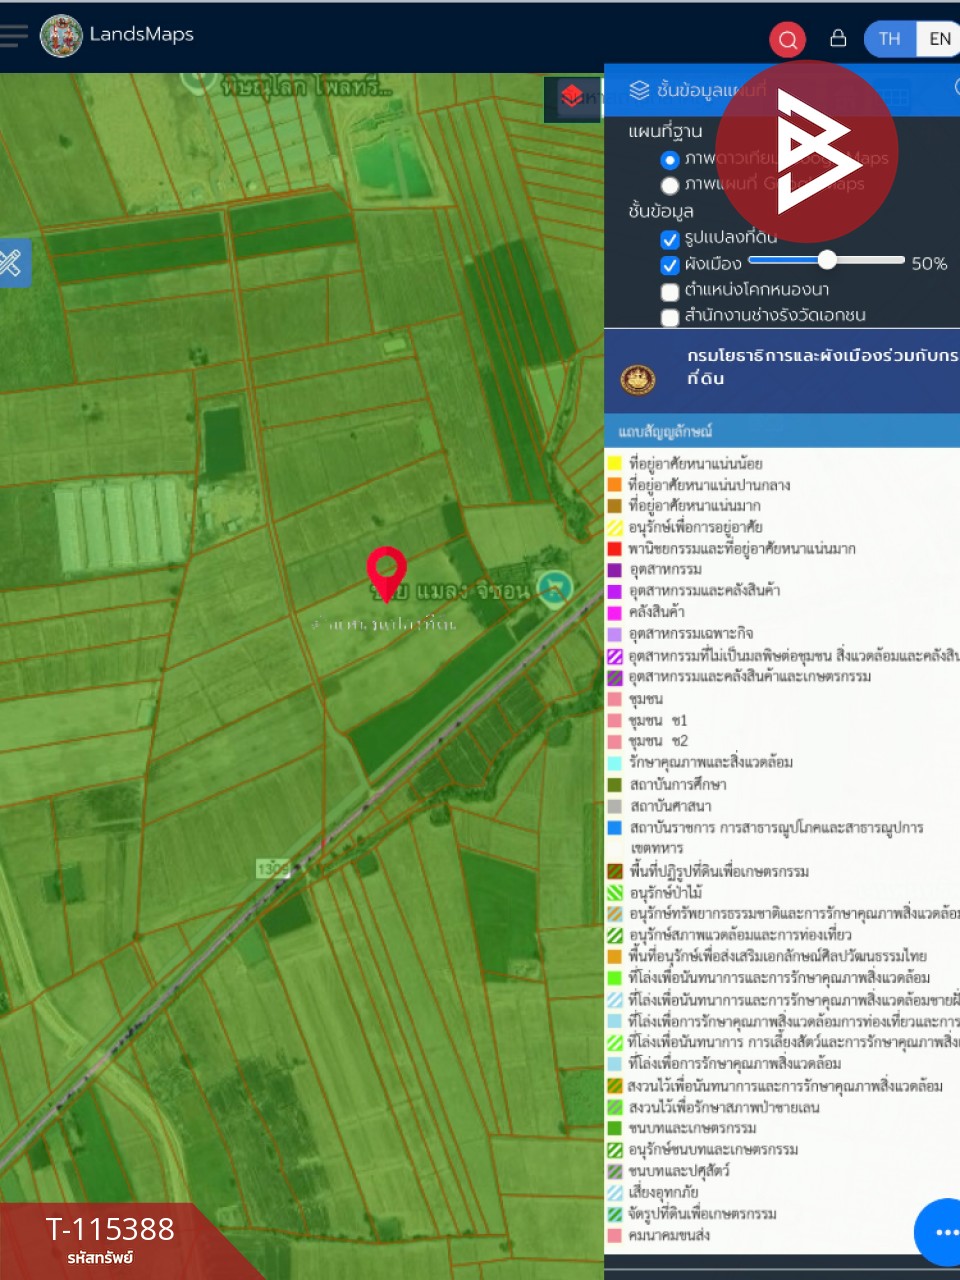Click the padlock login icon
Screen dimensions: 960x1280
click(838, 38)
